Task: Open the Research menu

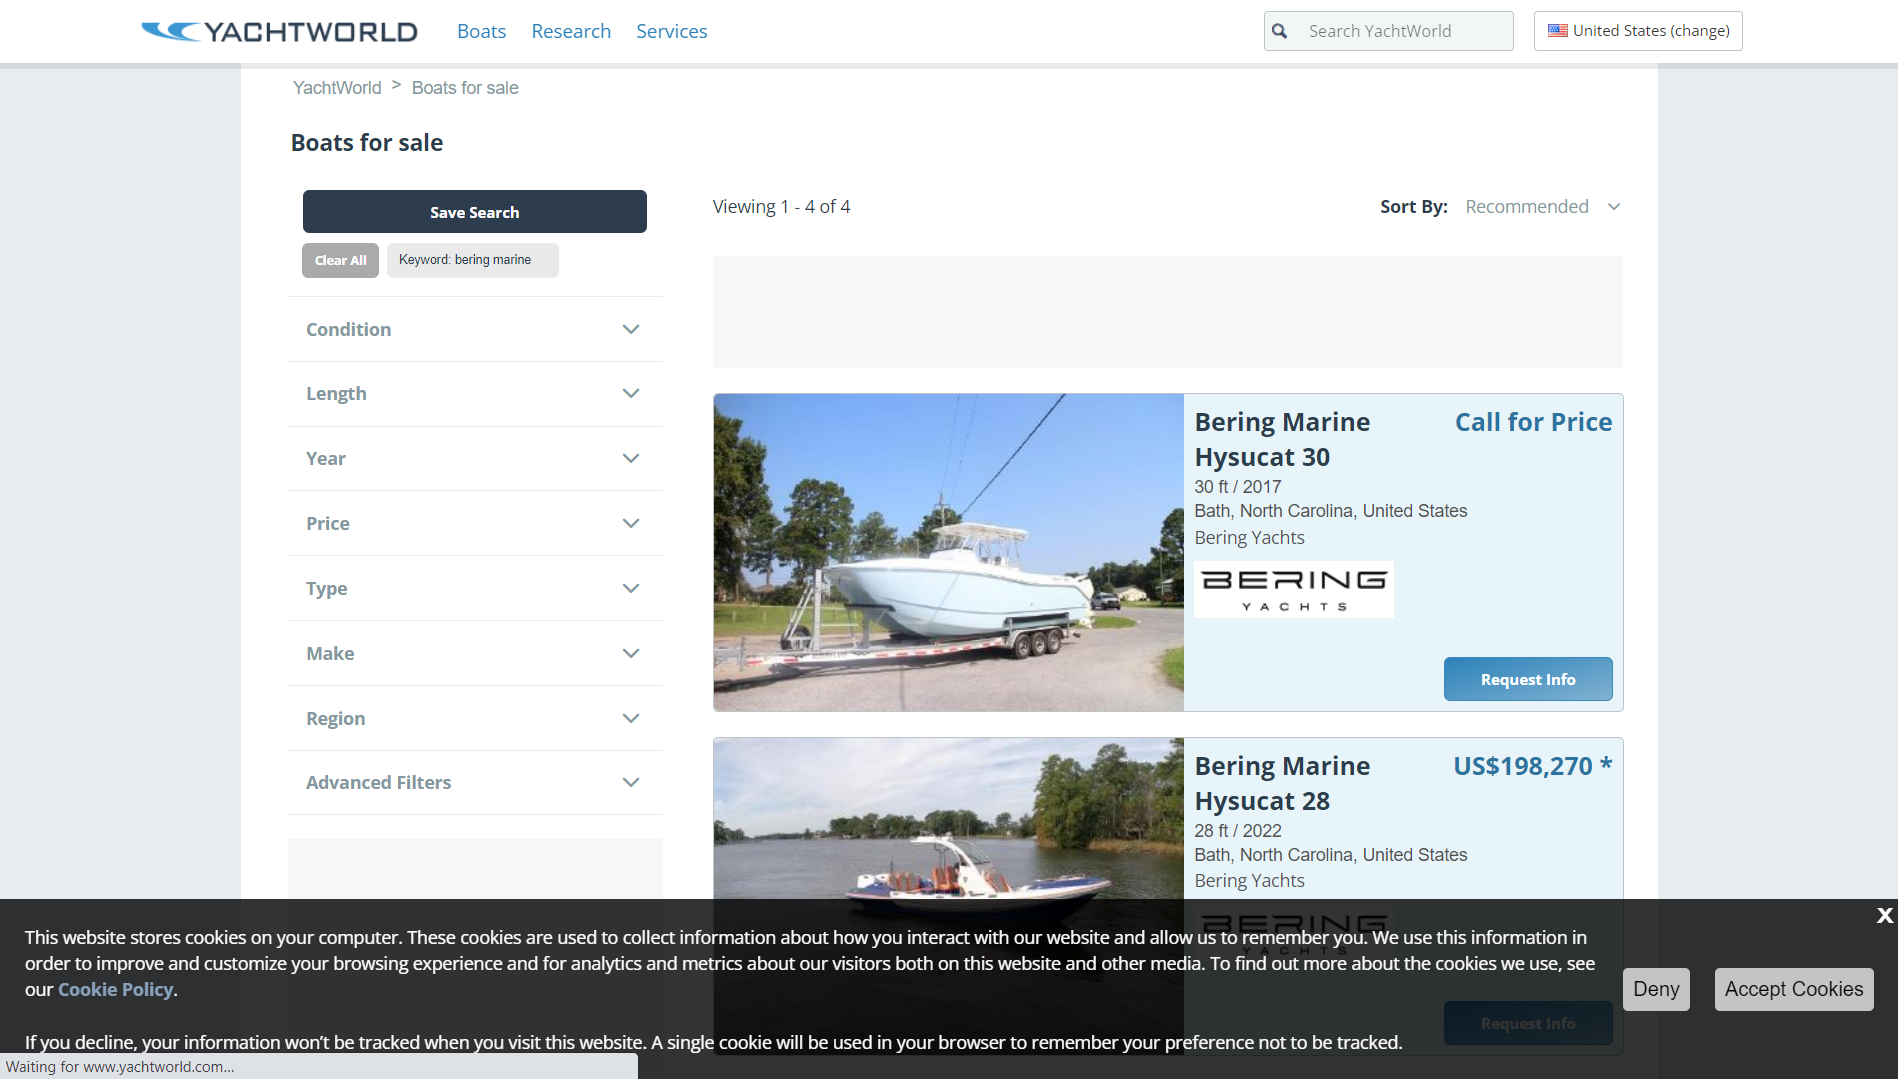Action: pos(571,31)
